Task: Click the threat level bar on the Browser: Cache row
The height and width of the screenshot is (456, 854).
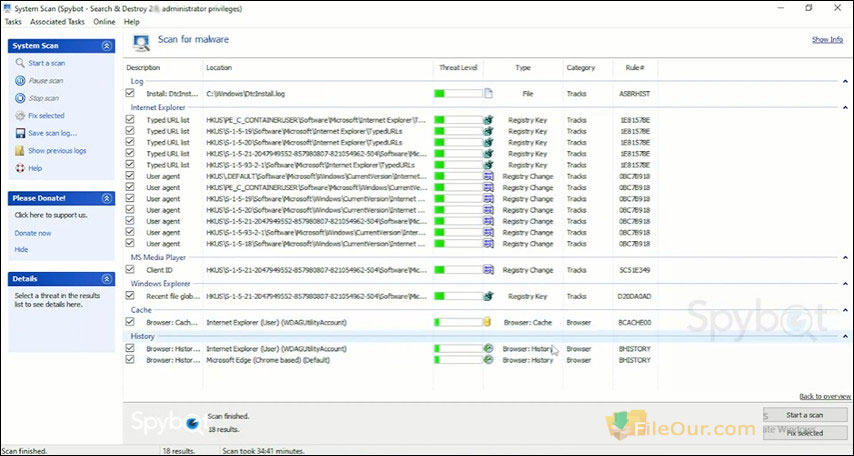Action: 458,322
